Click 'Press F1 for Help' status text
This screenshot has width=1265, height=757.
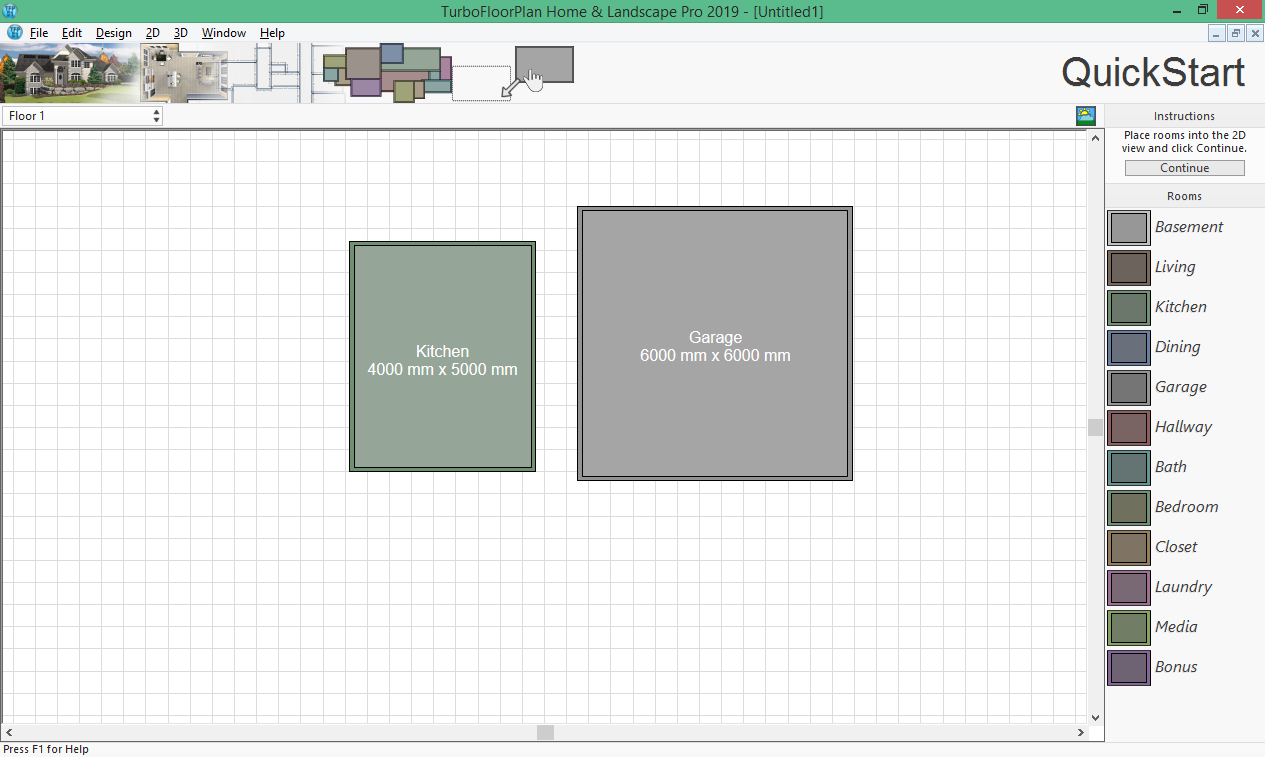tap(46, 749)
